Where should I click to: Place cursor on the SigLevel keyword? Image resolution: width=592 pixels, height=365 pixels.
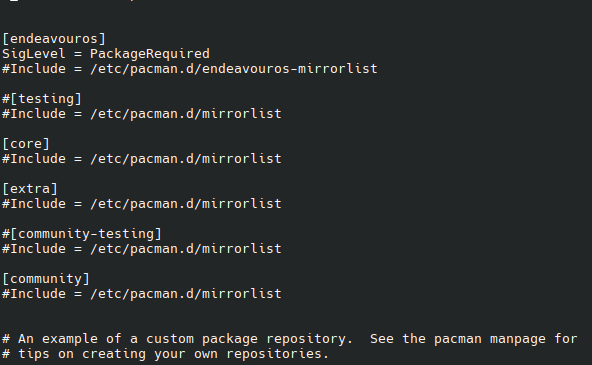(x=34, y=54)
